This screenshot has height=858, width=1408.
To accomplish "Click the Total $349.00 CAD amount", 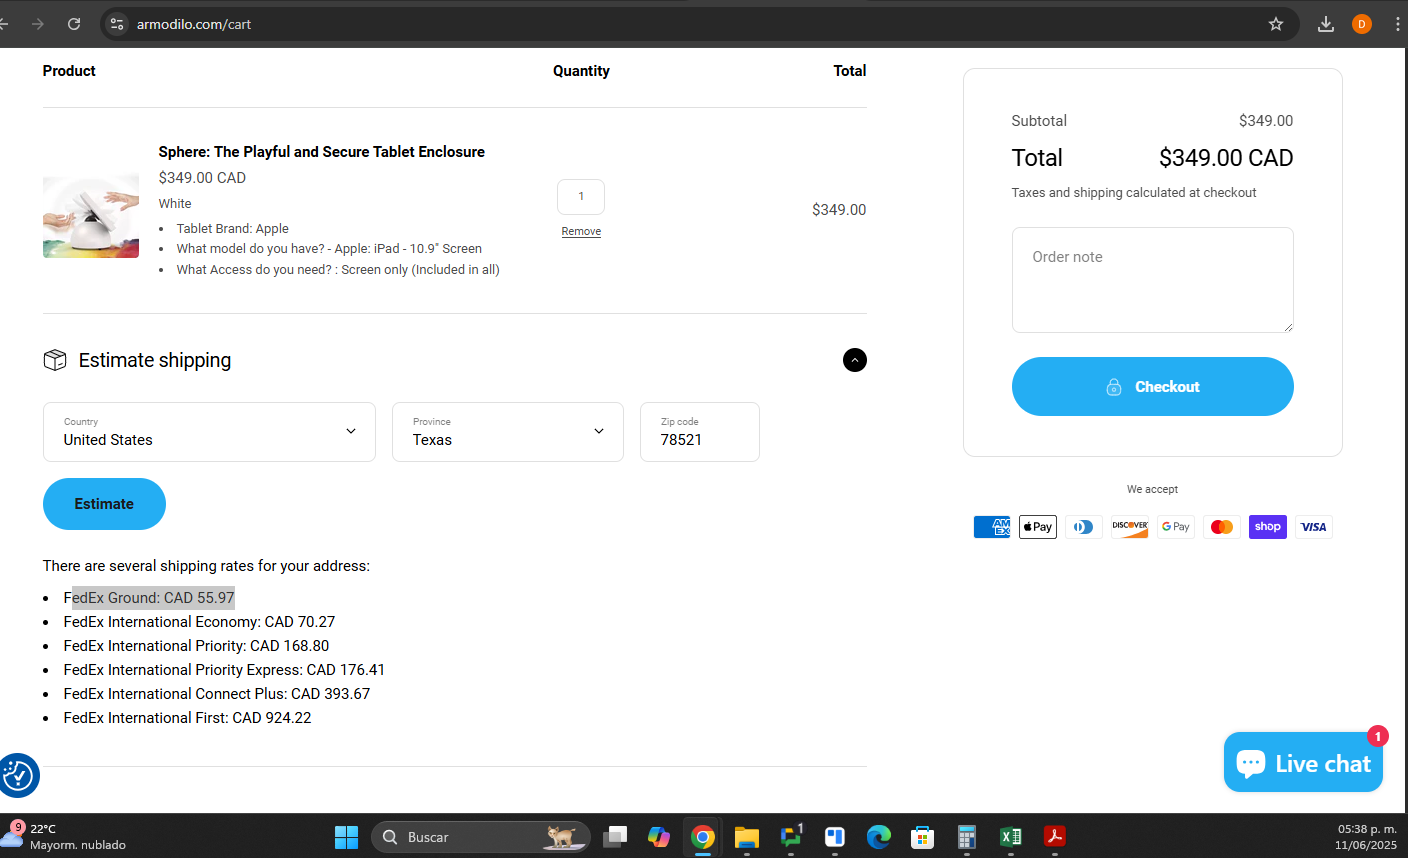I will pyautogui.click(x=1226, y=158).
